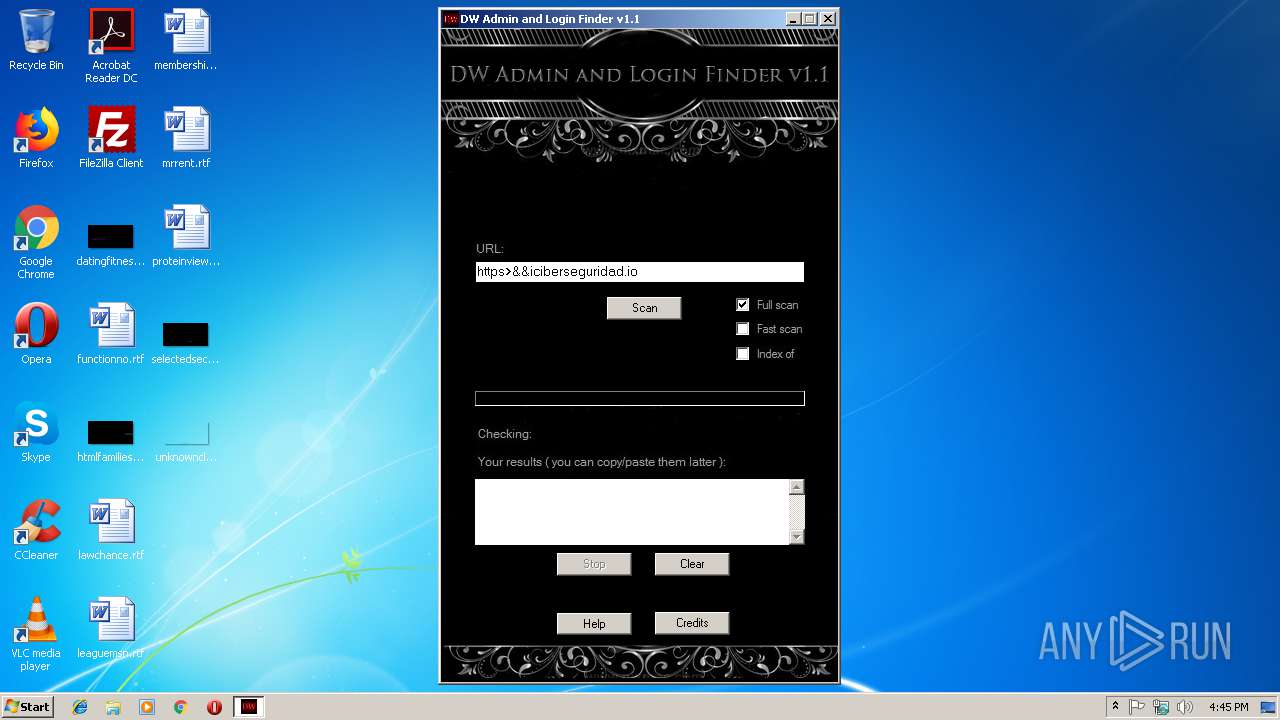Click the Scan button
This screenshot has width=1280, height=720.
pos(644,308)
